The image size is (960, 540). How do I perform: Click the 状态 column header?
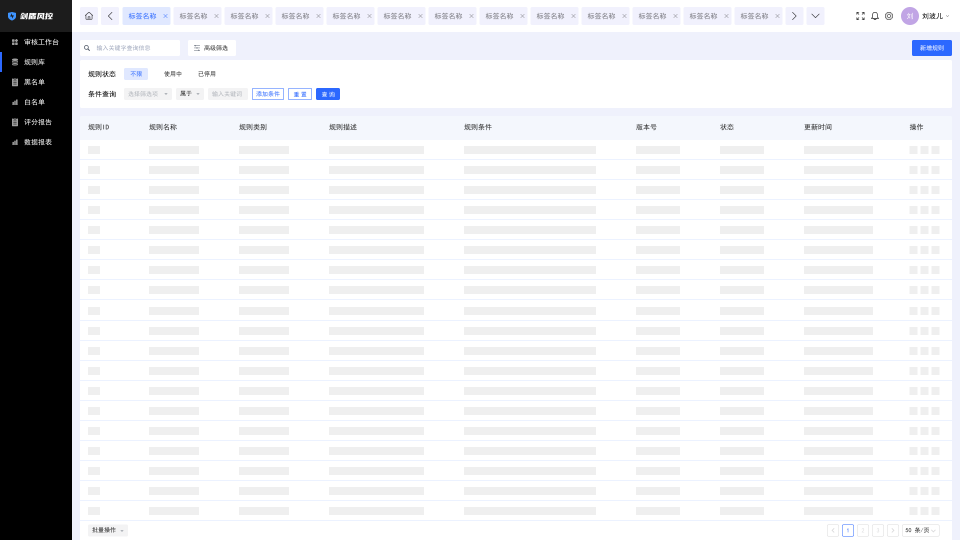click(727, 127)
